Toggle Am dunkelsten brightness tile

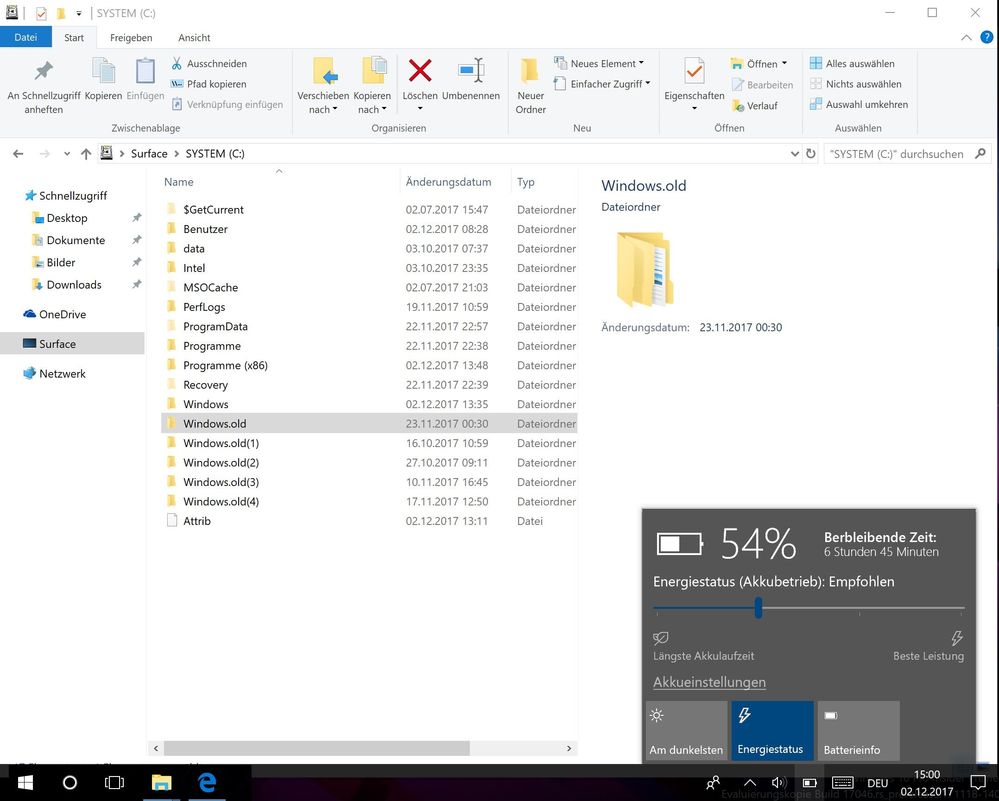click(x=686, y=731)
